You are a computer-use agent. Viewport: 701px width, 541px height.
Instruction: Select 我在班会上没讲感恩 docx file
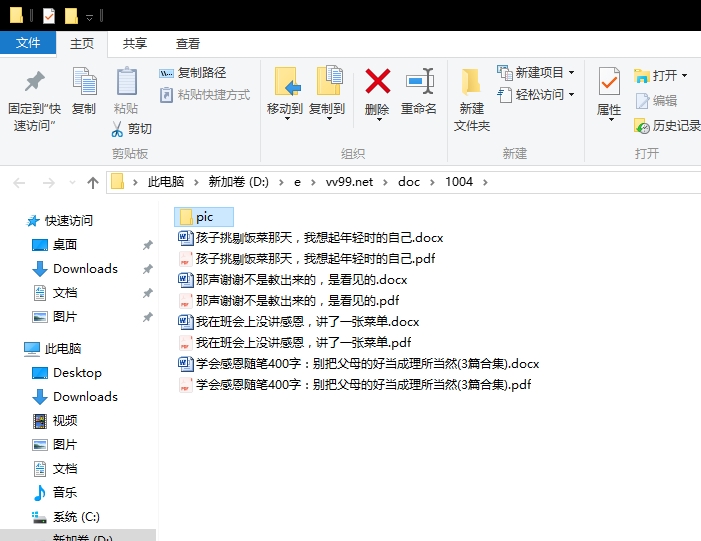[299, 321]
